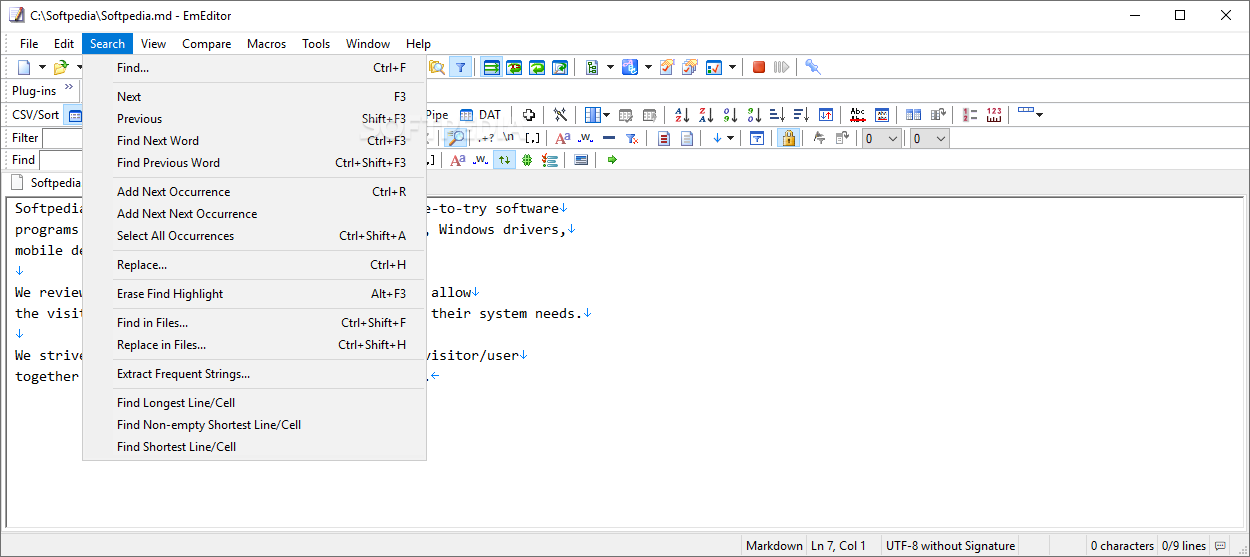Click Markdown in status bar
This screenshot has height=557, width=1250.
click(774, 546)
